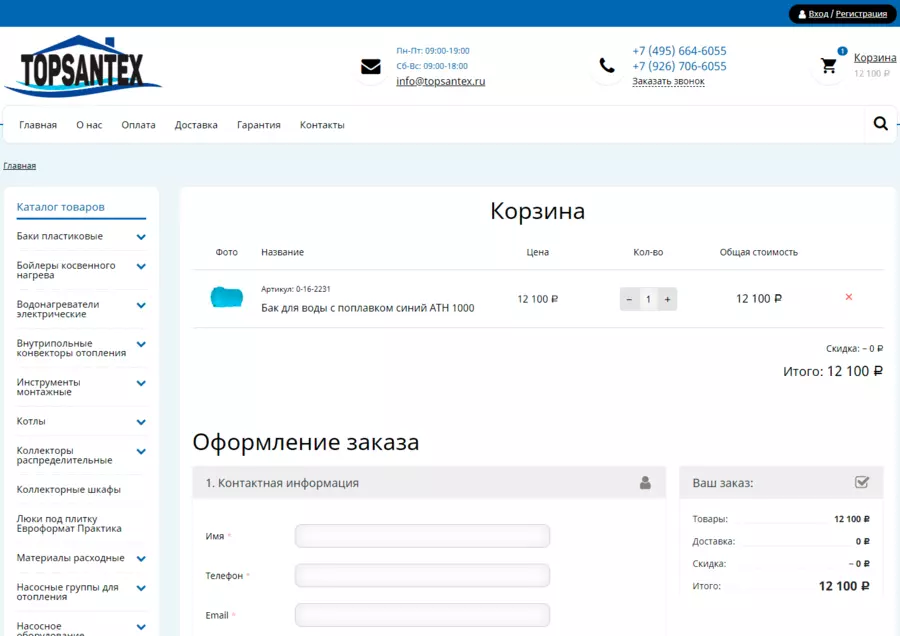
Task: Click the blue water tank thumbnail
Action: pyautogui.click(x=227, y=297)
